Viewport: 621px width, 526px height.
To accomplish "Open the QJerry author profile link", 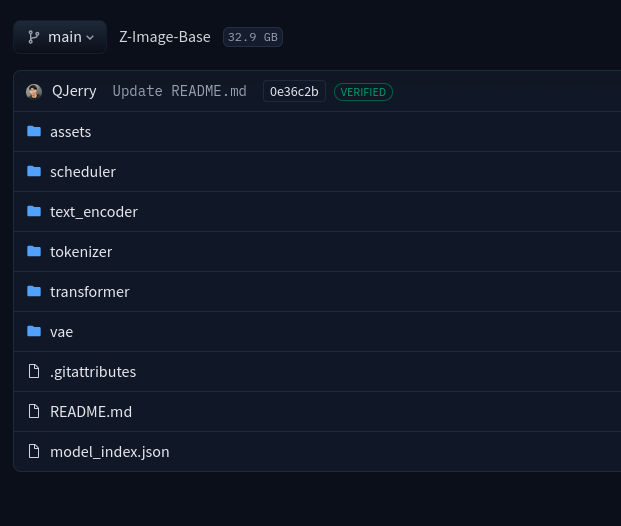I will [74, 91].
